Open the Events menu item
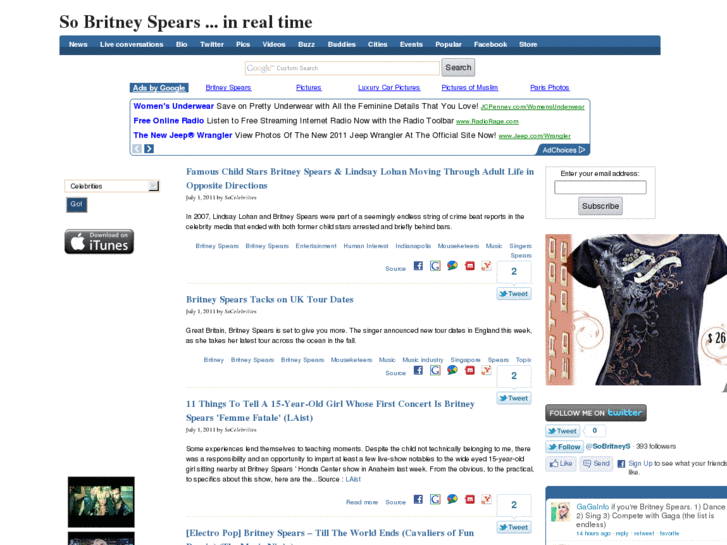Viewport: 727px width, 545px height. [x=411, y=45]
